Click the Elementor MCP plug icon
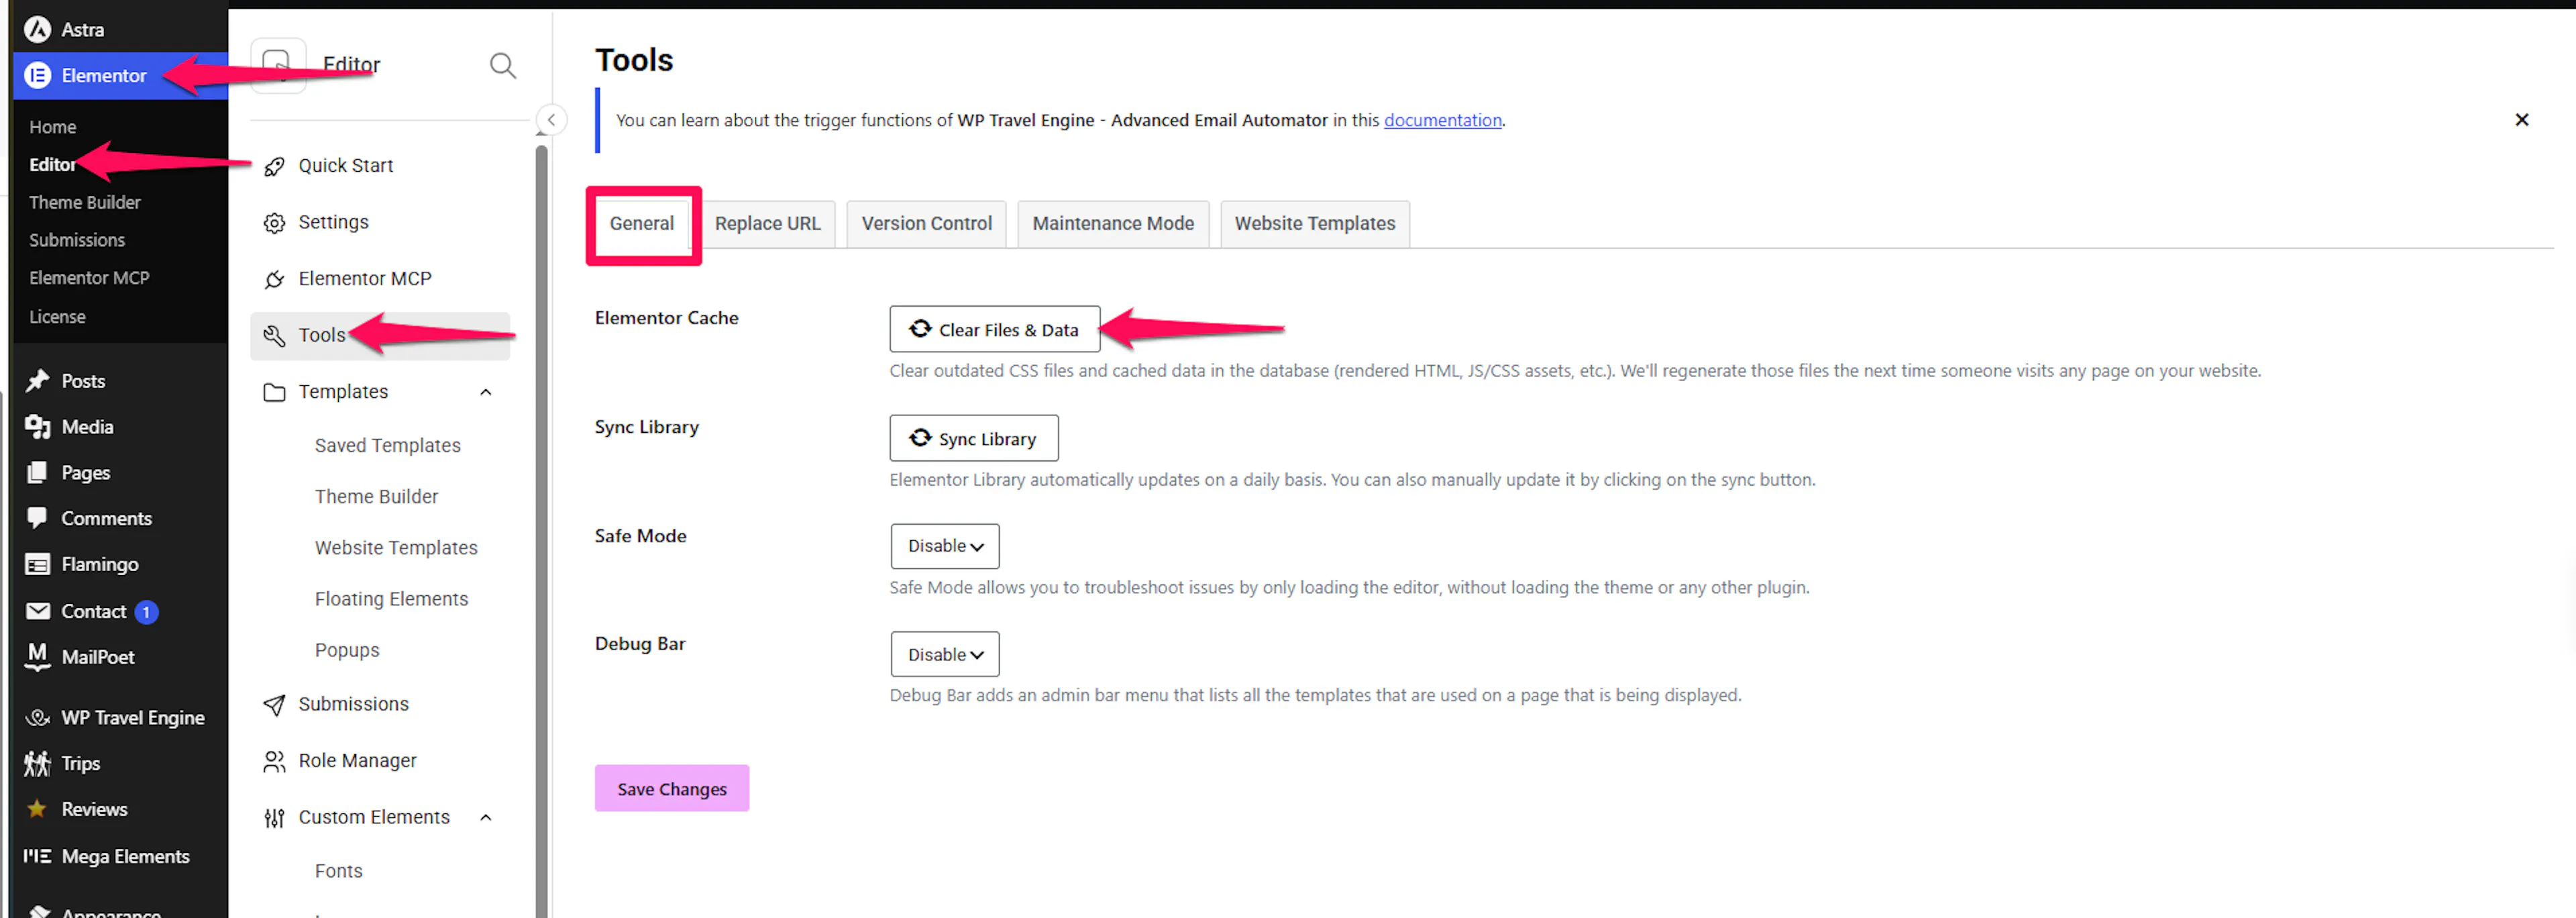The width and height of the screenshot is (2576, 918). 274,279
